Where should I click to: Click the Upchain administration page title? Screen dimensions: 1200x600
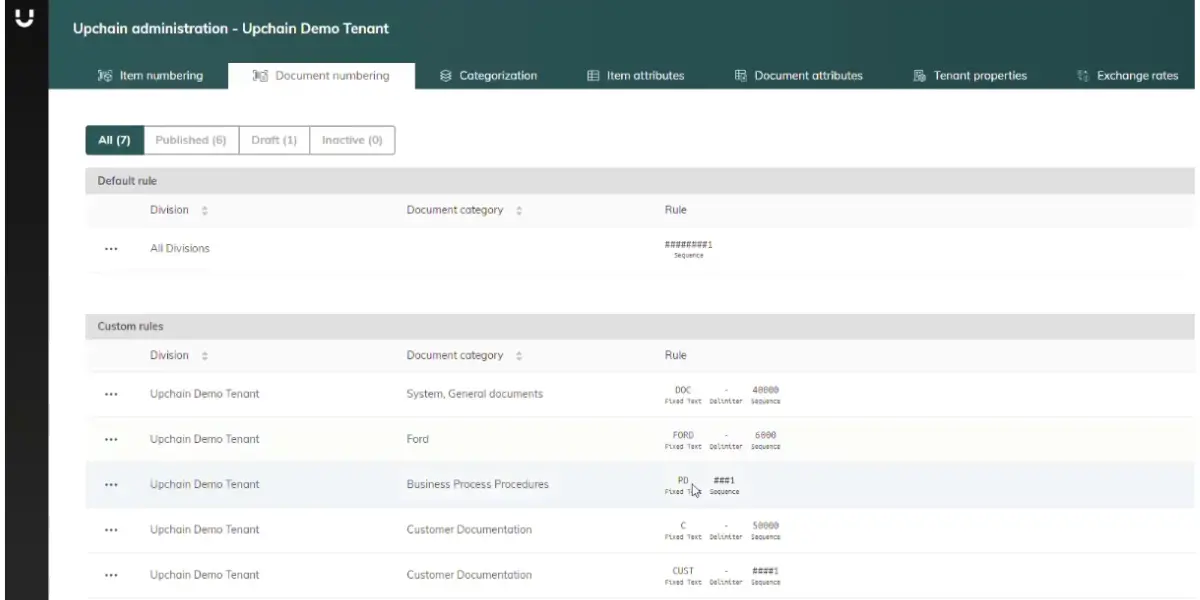coord(231,29)
